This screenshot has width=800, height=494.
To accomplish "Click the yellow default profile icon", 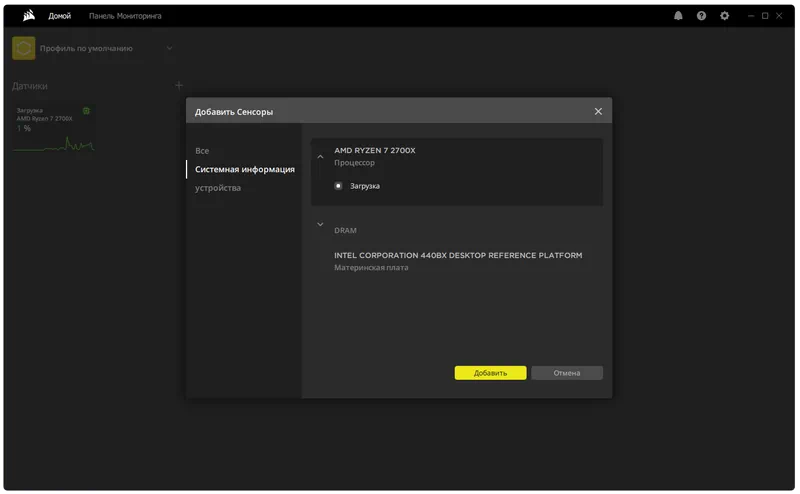I will (x=24, y=48).
